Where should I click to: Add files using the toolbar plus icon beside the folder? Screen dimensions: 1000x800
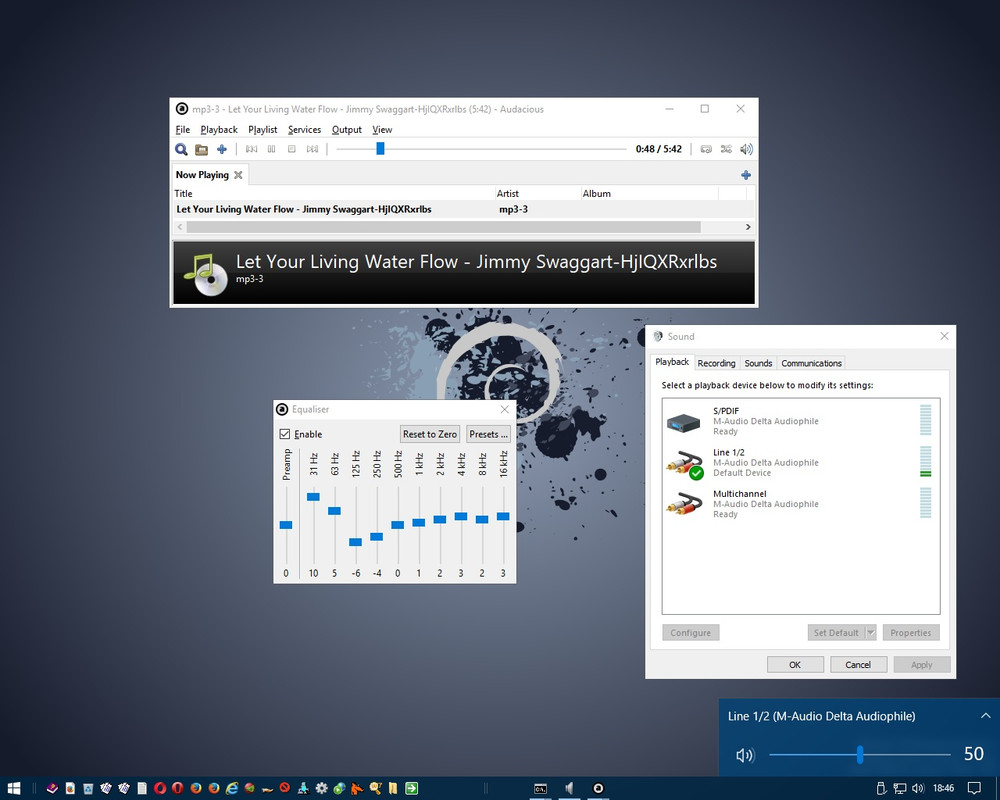point(221,149)
